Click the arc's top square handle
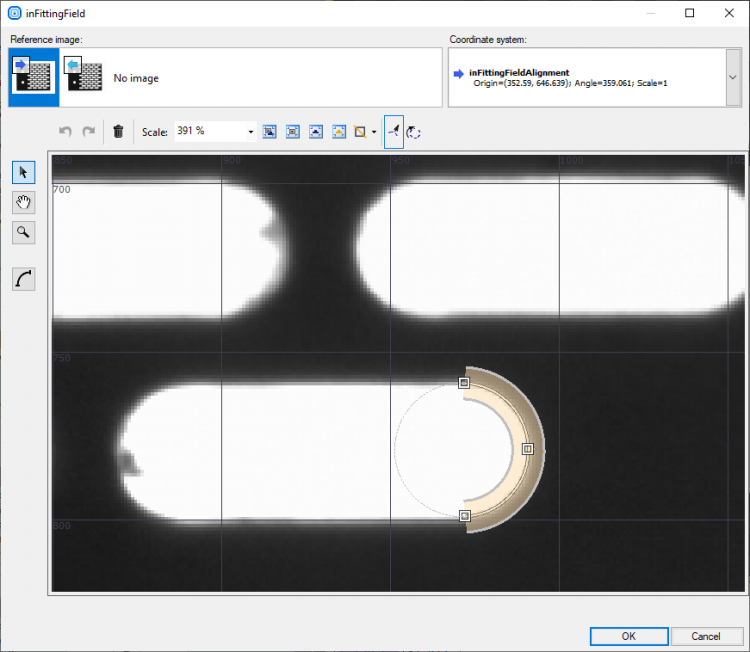This screenshot has width=750, height=652. click(464, 383)
